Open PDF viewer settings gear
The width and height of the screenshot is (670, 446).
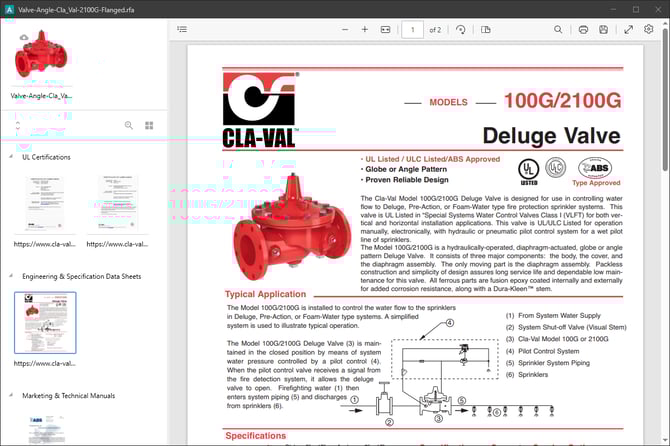[650, 30]
